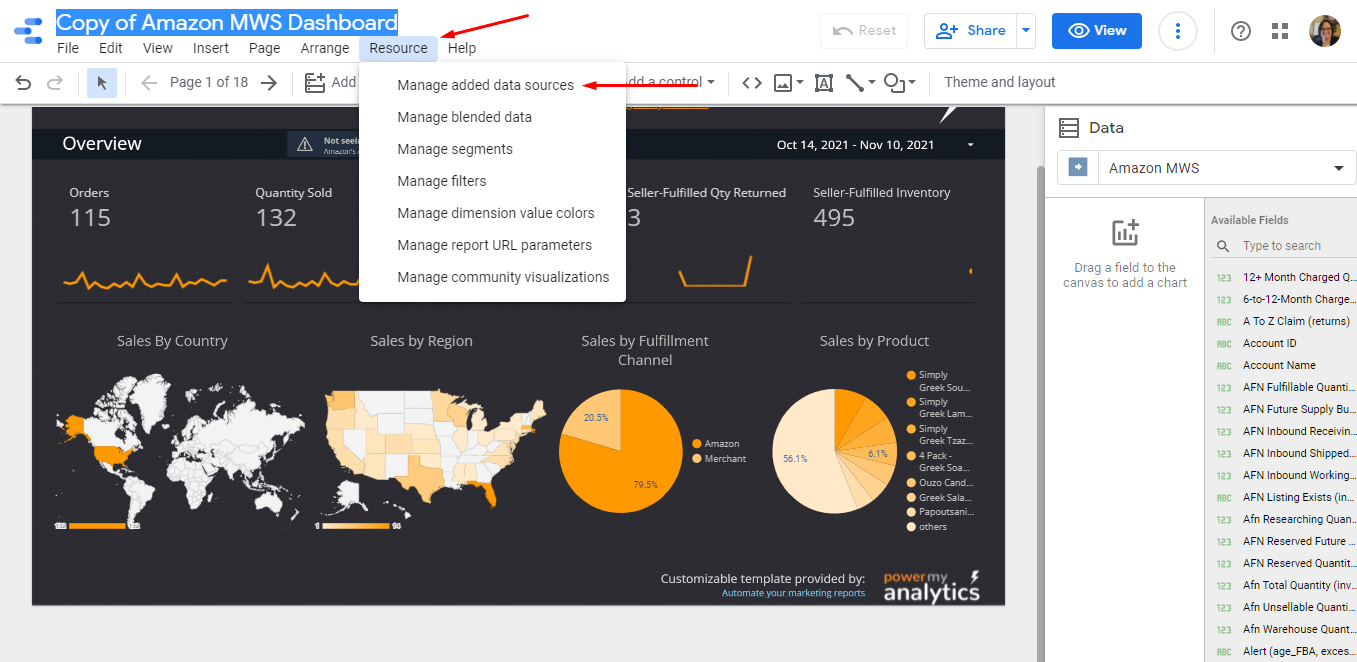Click the blue View button
Image resolution: width=1357 pixels, height=662 pixels.
(x=1097, y=31)
